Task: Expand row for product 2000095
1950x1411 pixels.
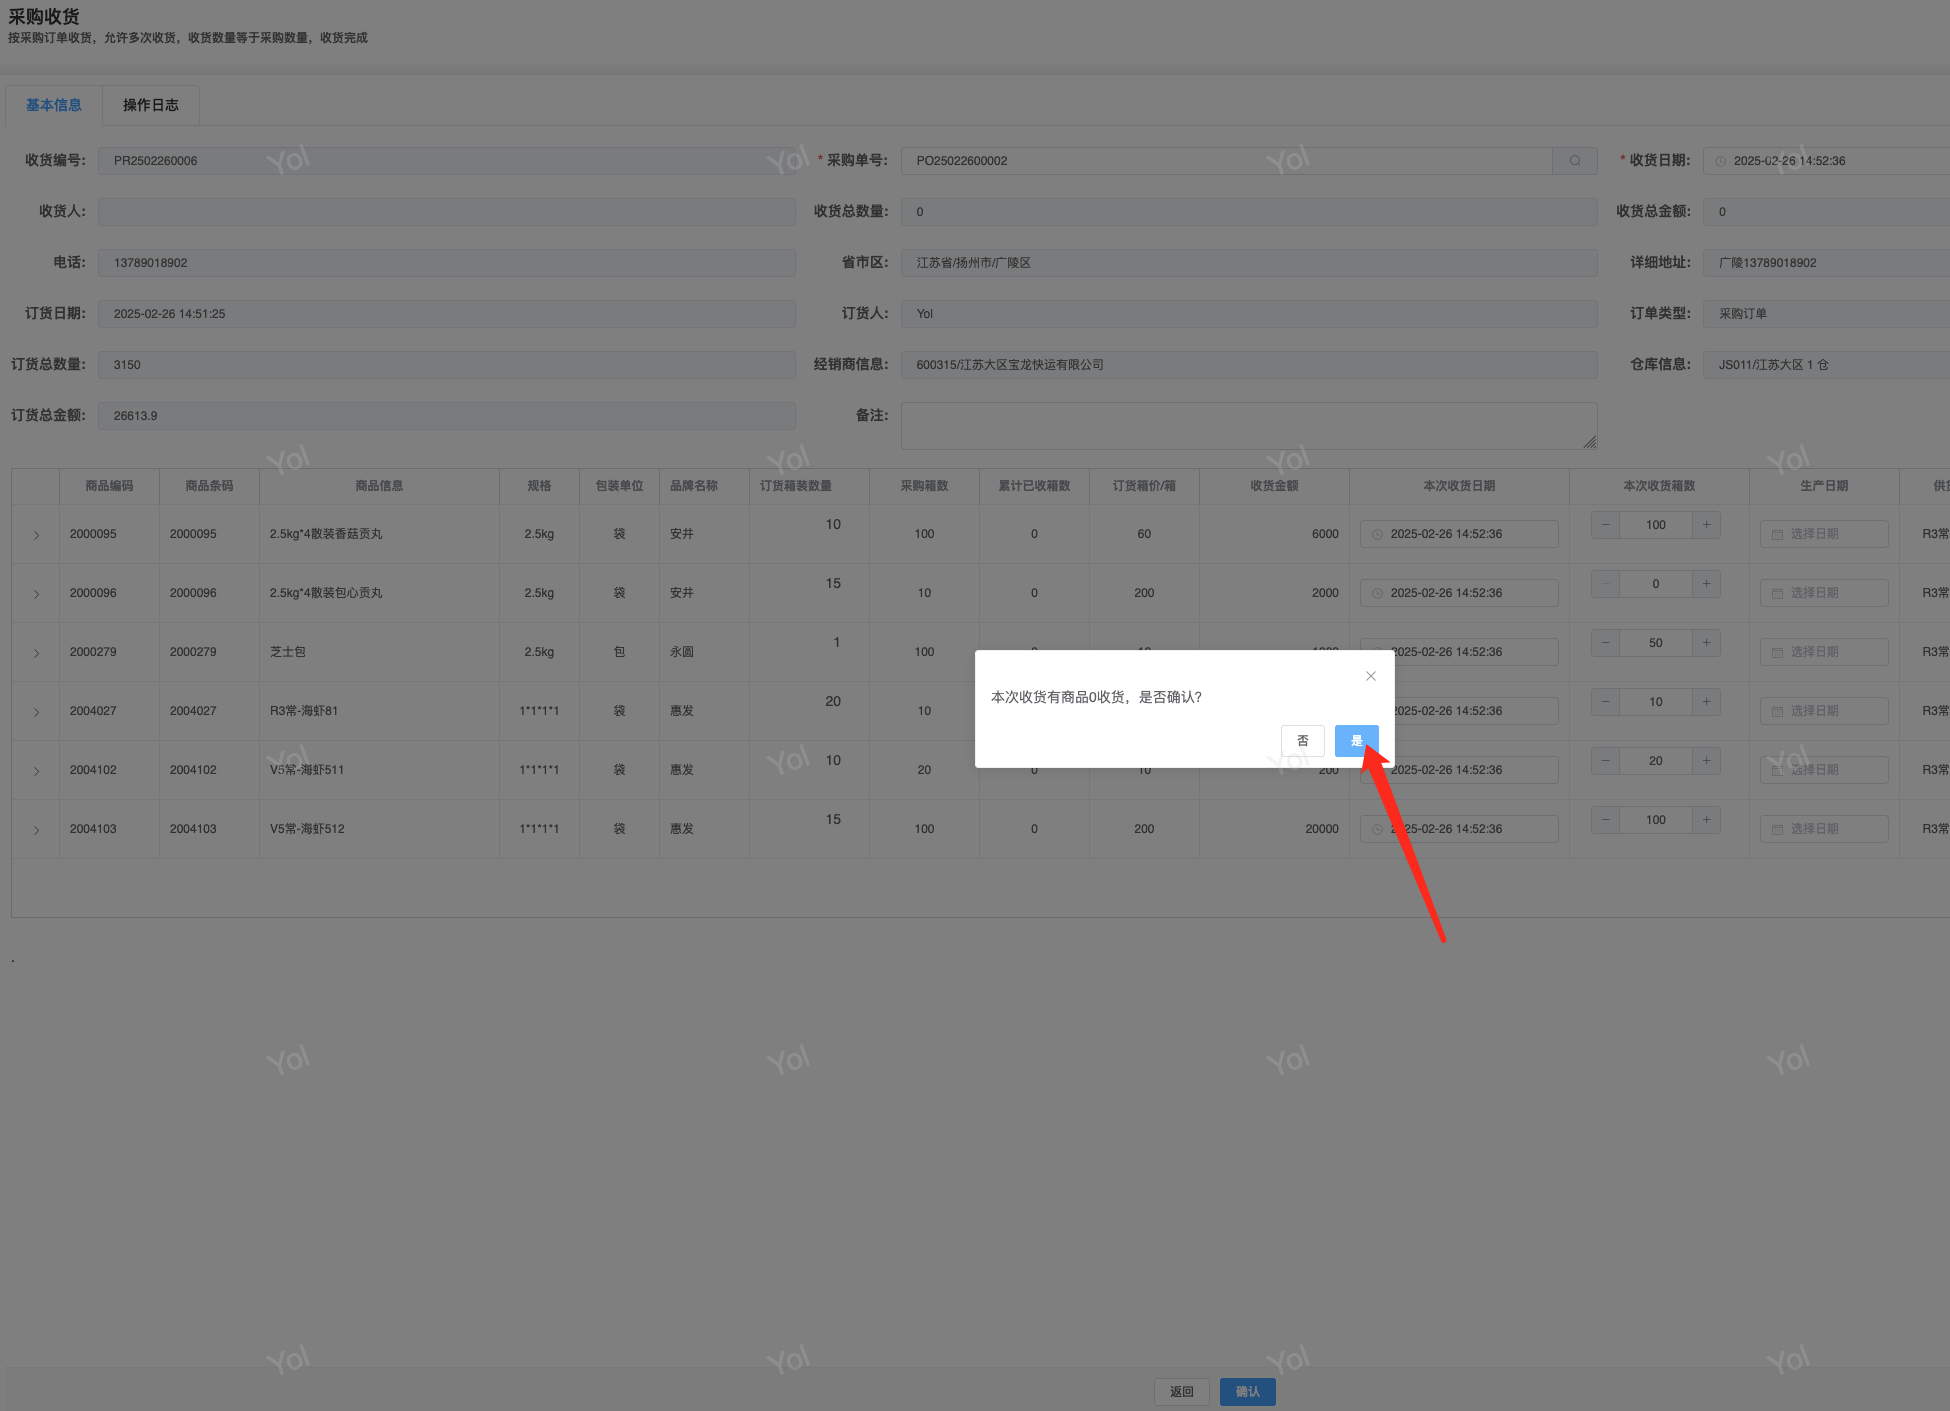Action: click(36, 535)
